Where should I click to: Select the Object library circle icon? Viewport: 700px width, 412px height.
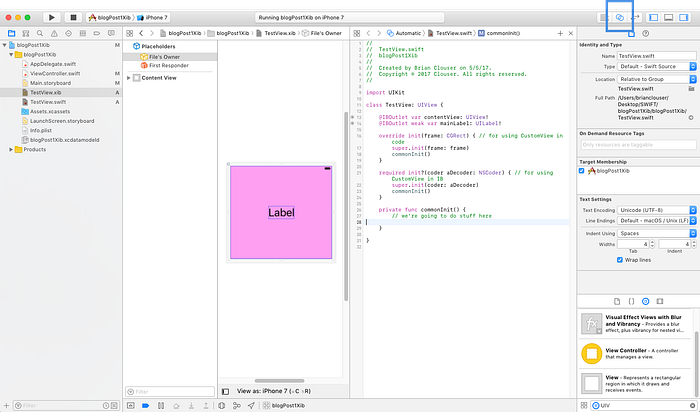[646, 301]
